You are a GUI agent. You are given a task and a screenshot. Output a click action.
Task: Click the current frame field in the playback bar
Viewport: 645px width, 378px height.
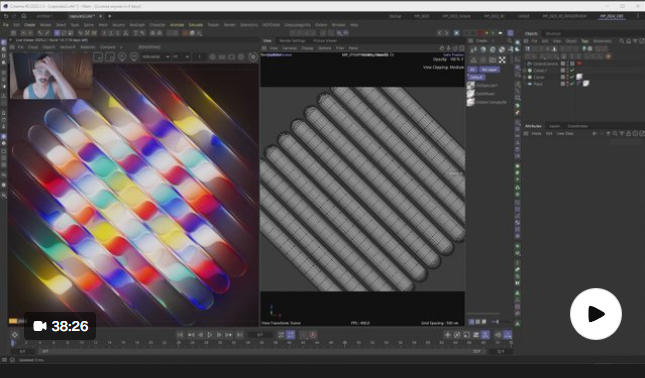tap(260, 335)
